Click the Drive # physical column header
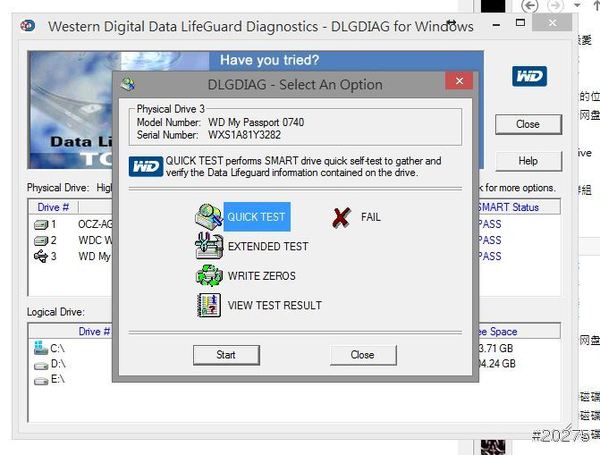Viewport: 600px width, 455px height. (x=53, y=207)
